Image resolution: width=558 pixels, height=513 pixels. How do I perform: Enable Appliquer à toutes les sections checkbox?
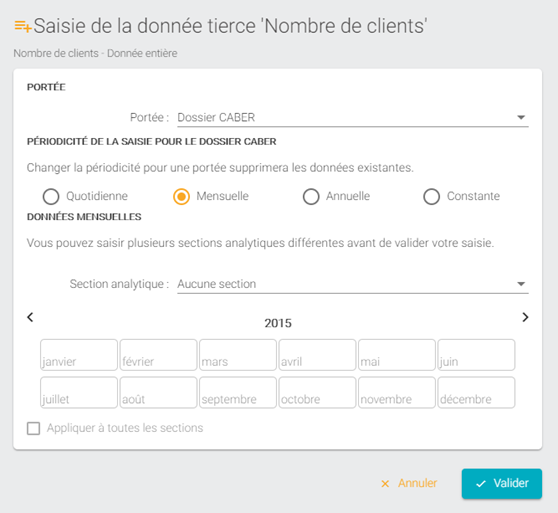[33, 428]
